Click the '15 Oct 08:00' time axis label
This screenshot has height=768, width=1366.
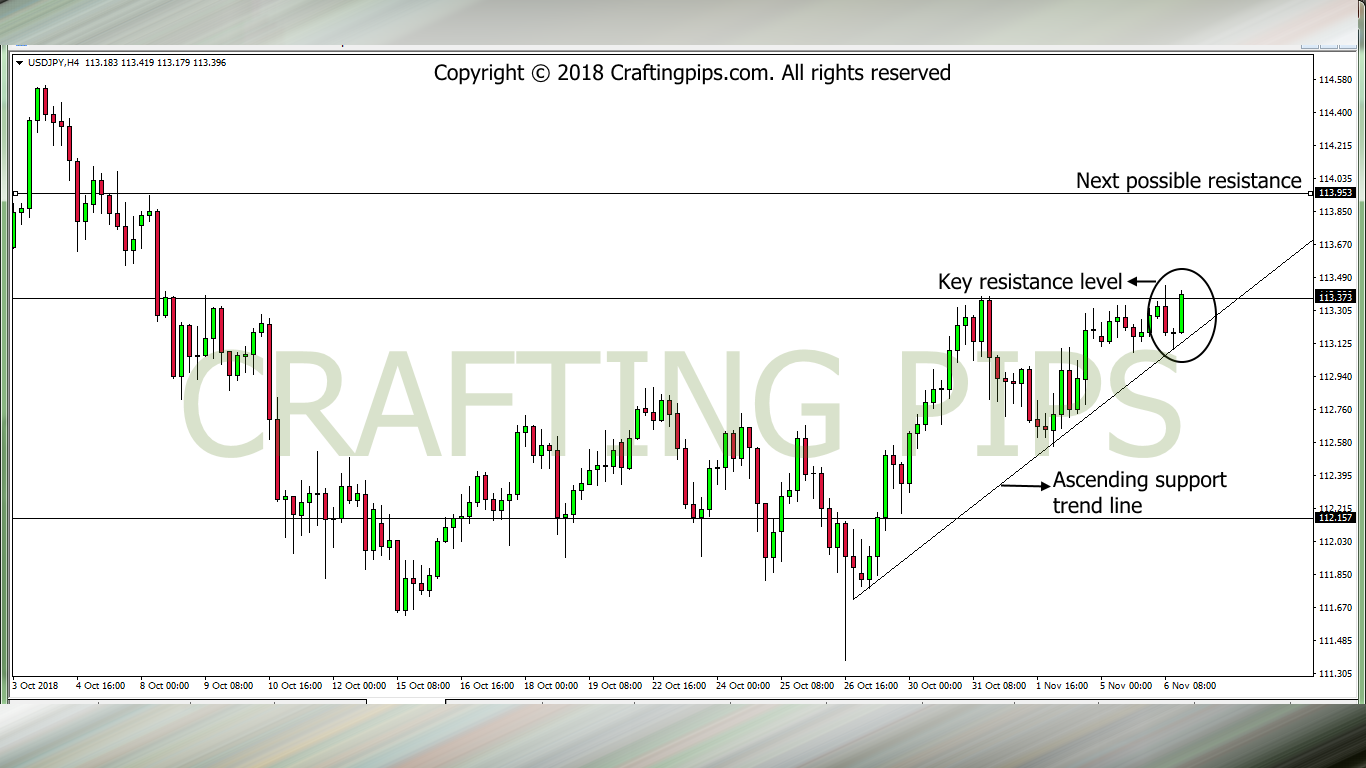[423, 686]
